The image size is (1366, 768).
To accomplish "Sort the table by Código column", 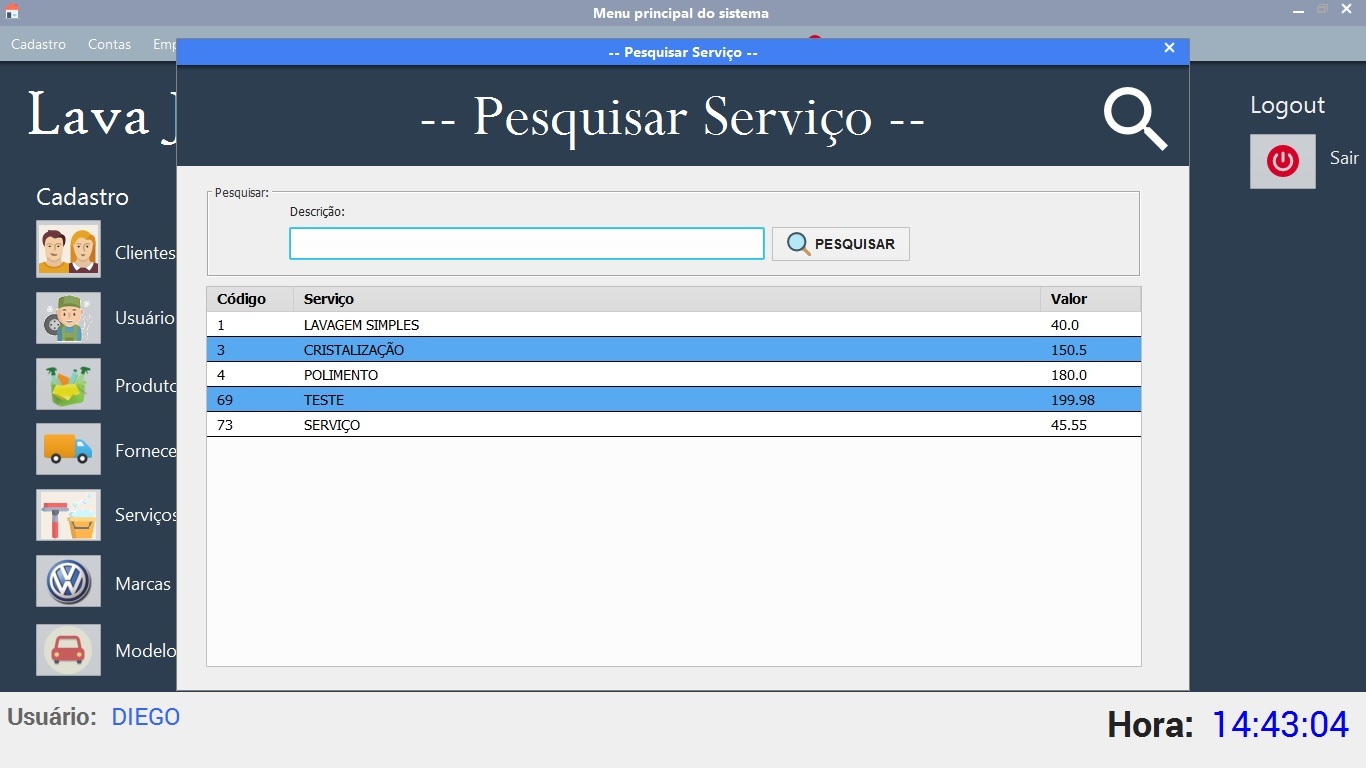I will [250, 299].
